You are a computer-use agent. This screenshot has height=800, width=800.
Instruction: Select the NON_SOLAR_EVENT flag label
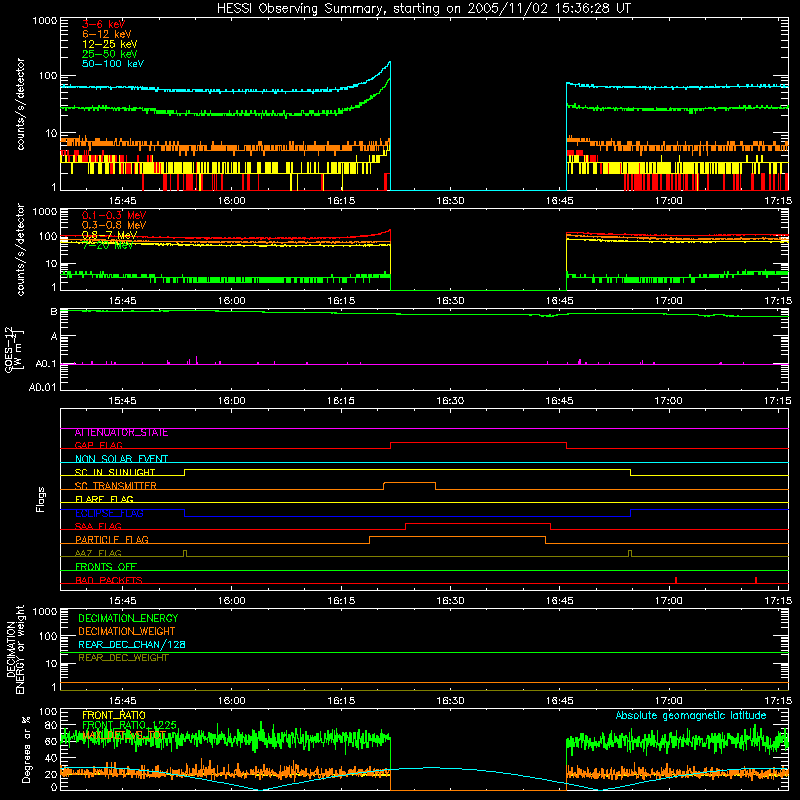coord(121,459)
